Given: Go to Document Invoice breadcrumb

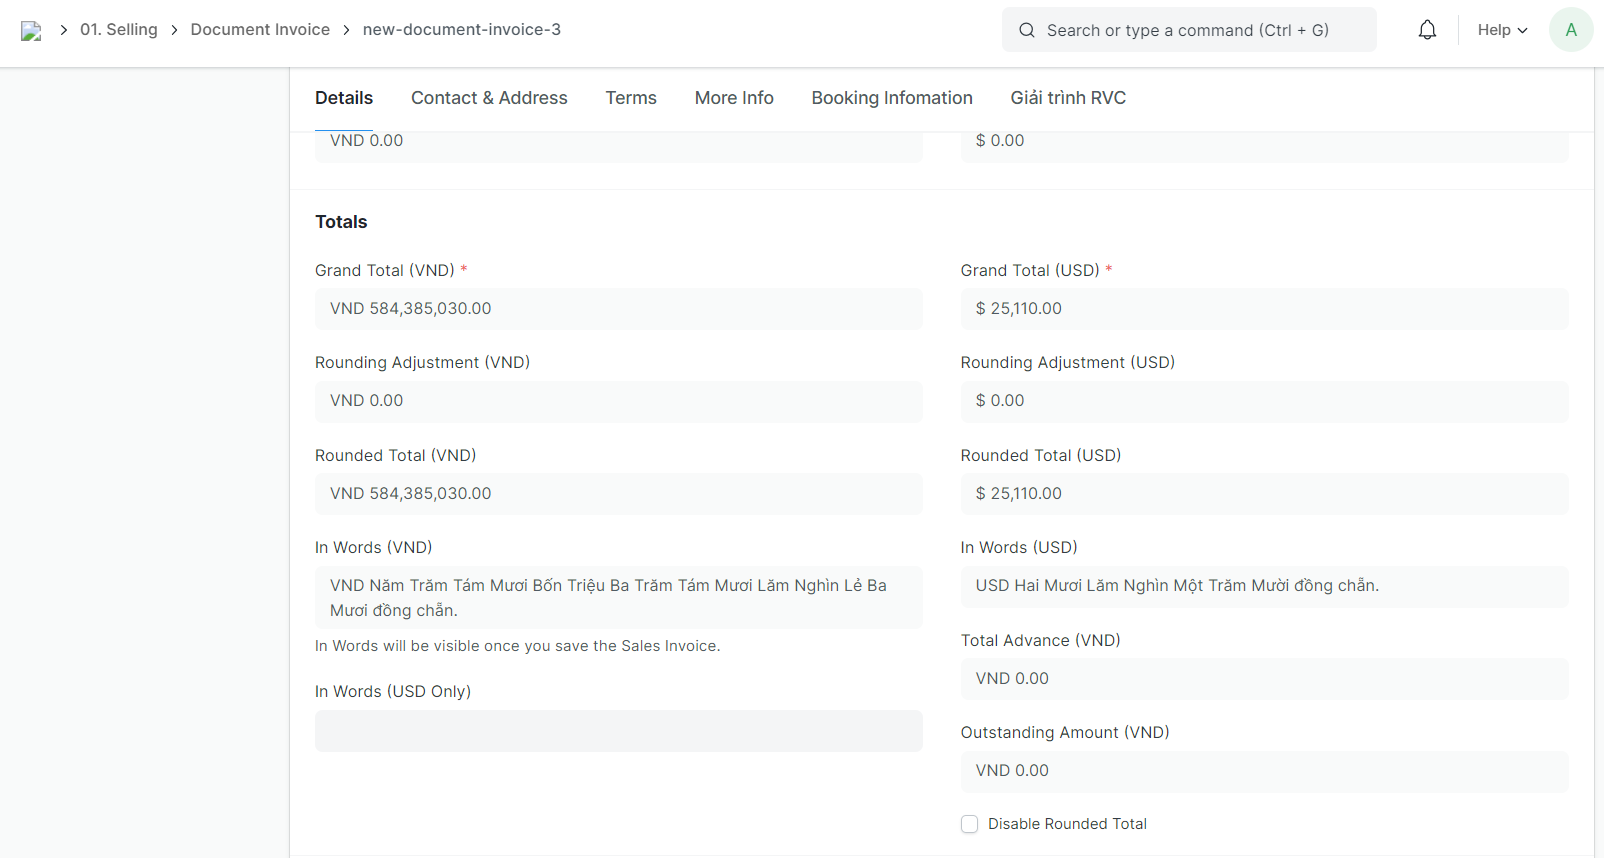Looking at the screenshot, I should pos(260,30).
